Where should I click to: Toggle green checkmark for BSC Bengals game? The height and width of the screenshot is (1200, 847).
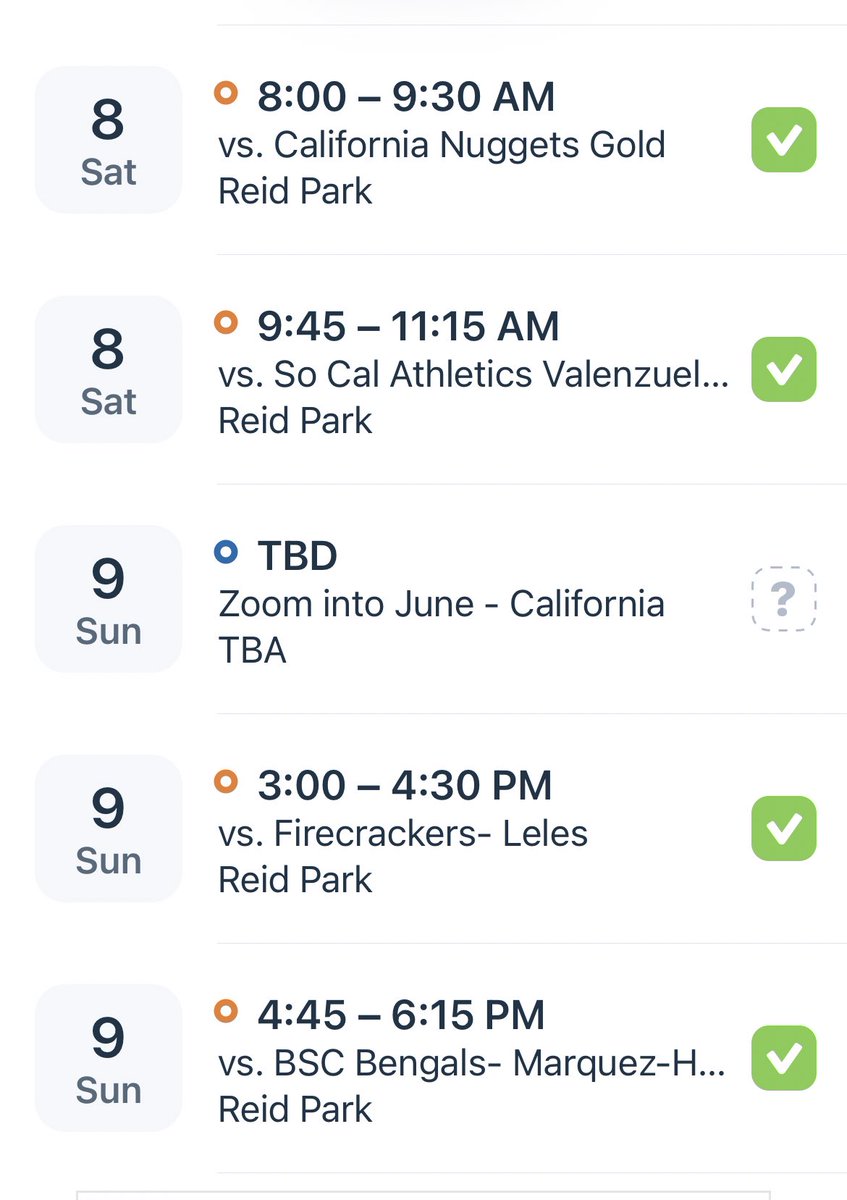point(784,1058)
